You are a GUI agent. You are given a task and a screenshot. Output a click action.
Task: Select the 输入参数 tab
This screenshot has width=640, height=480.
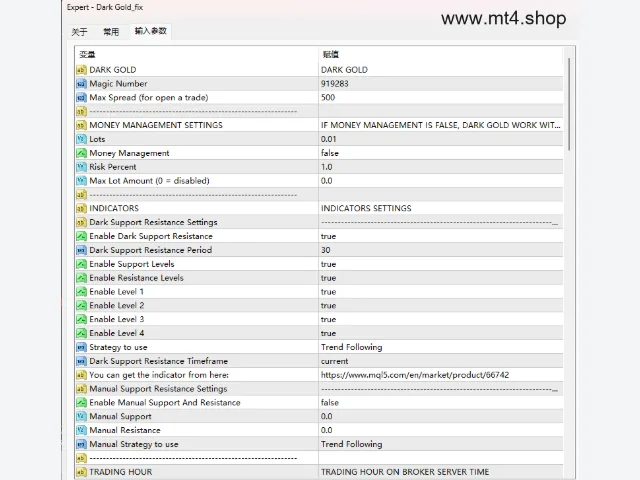pyautogui.click(x=151, y=31)
